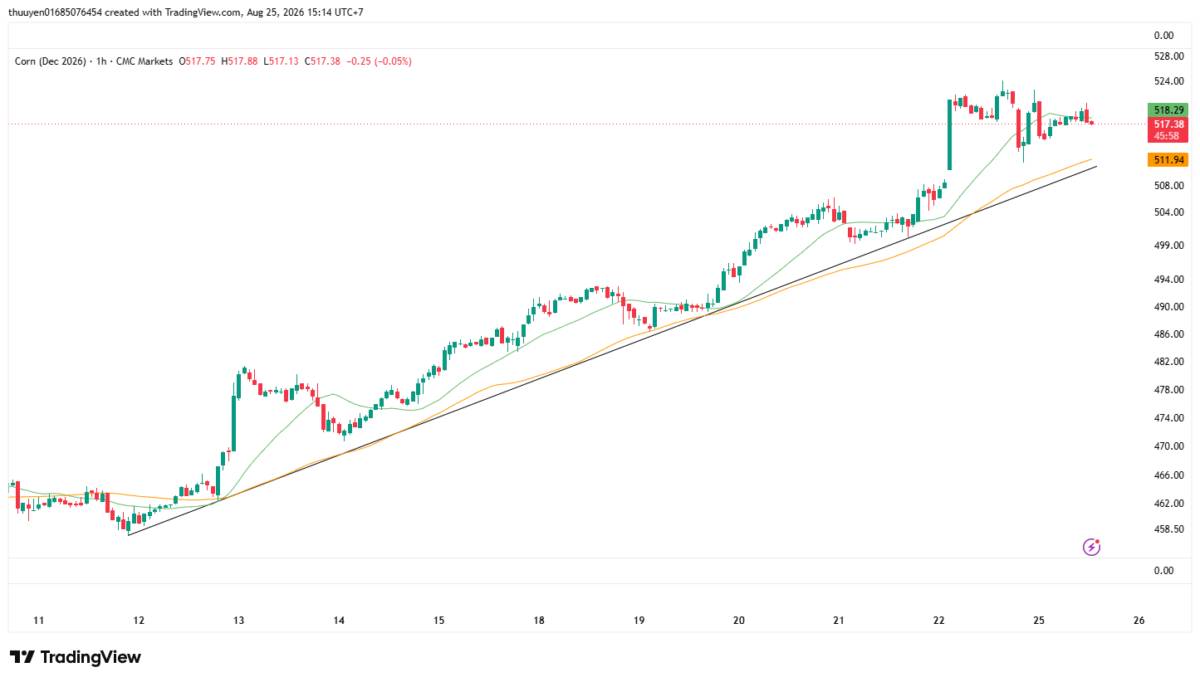Click the 499.00 price axis label
1200x682 pixels.
tap(1169, 245)
